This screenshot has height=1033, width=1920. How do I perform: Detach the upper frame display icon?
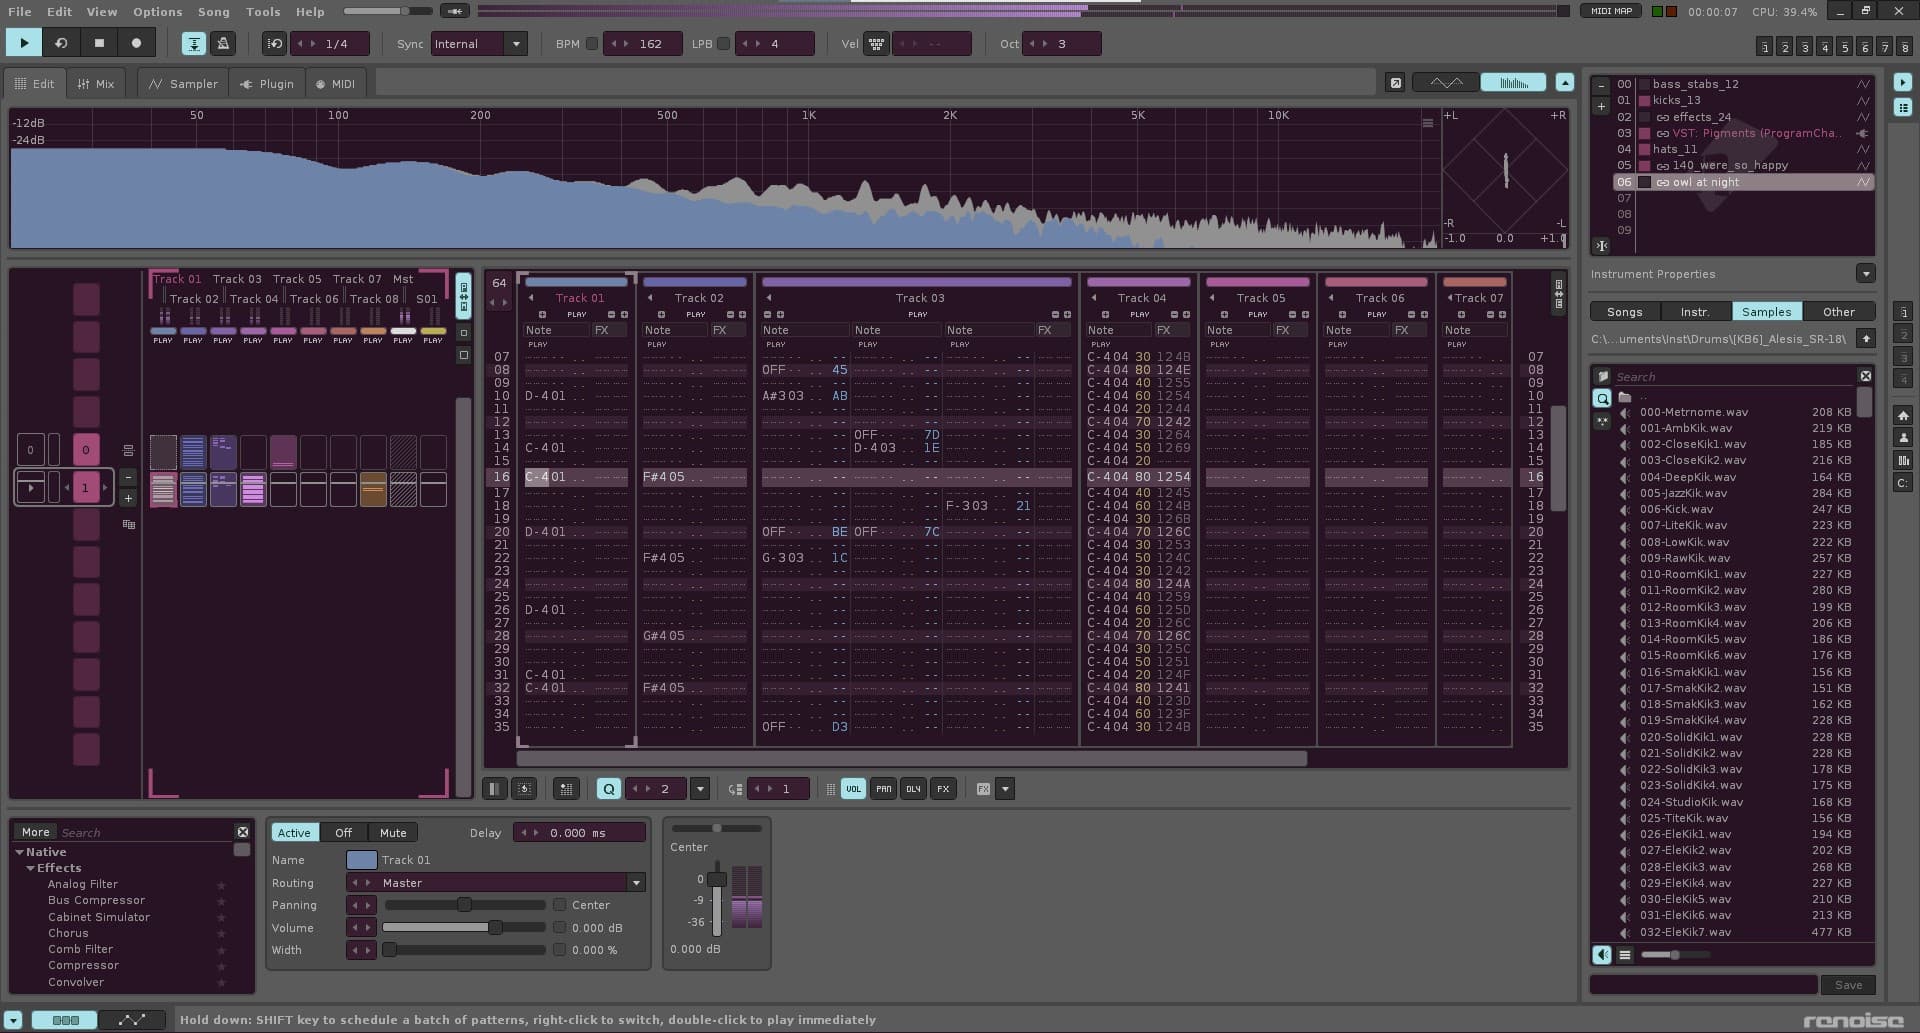(1396, 83)
